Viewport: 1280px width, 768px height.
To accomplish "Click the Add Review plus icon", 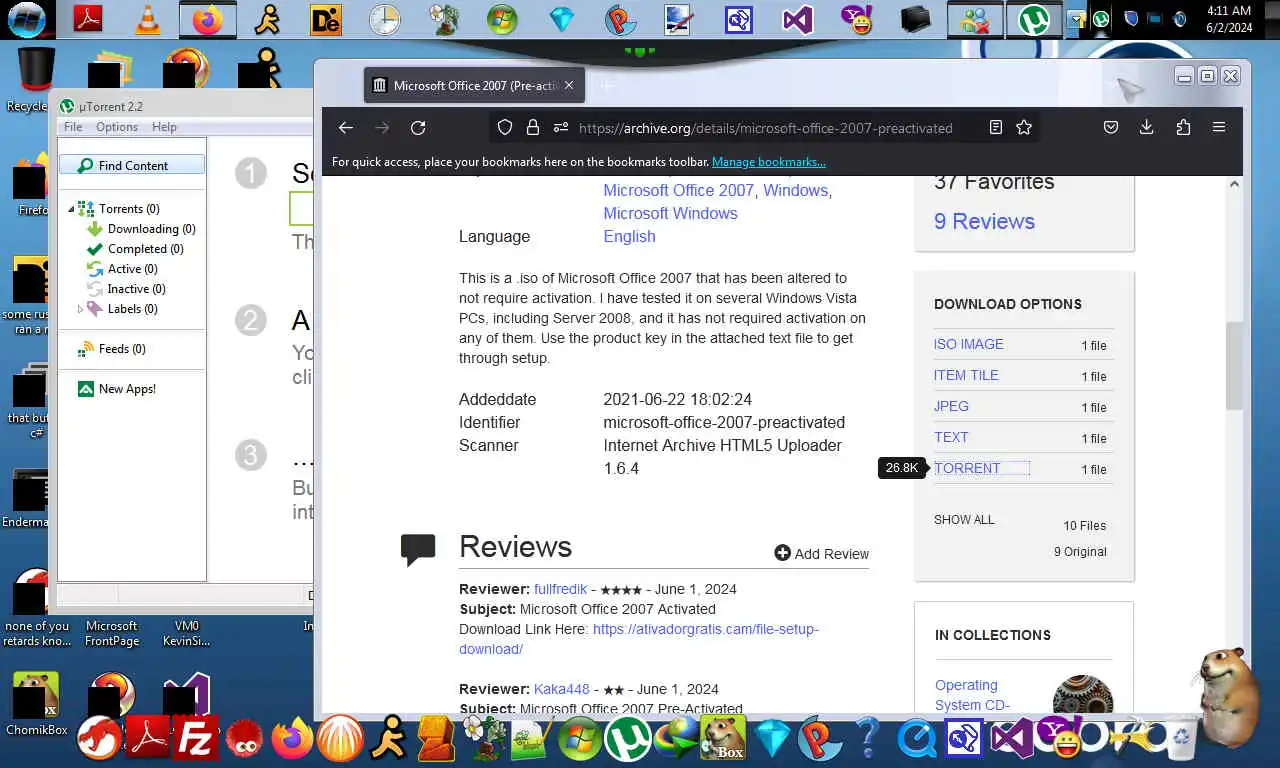I will (x=782, y=553).
